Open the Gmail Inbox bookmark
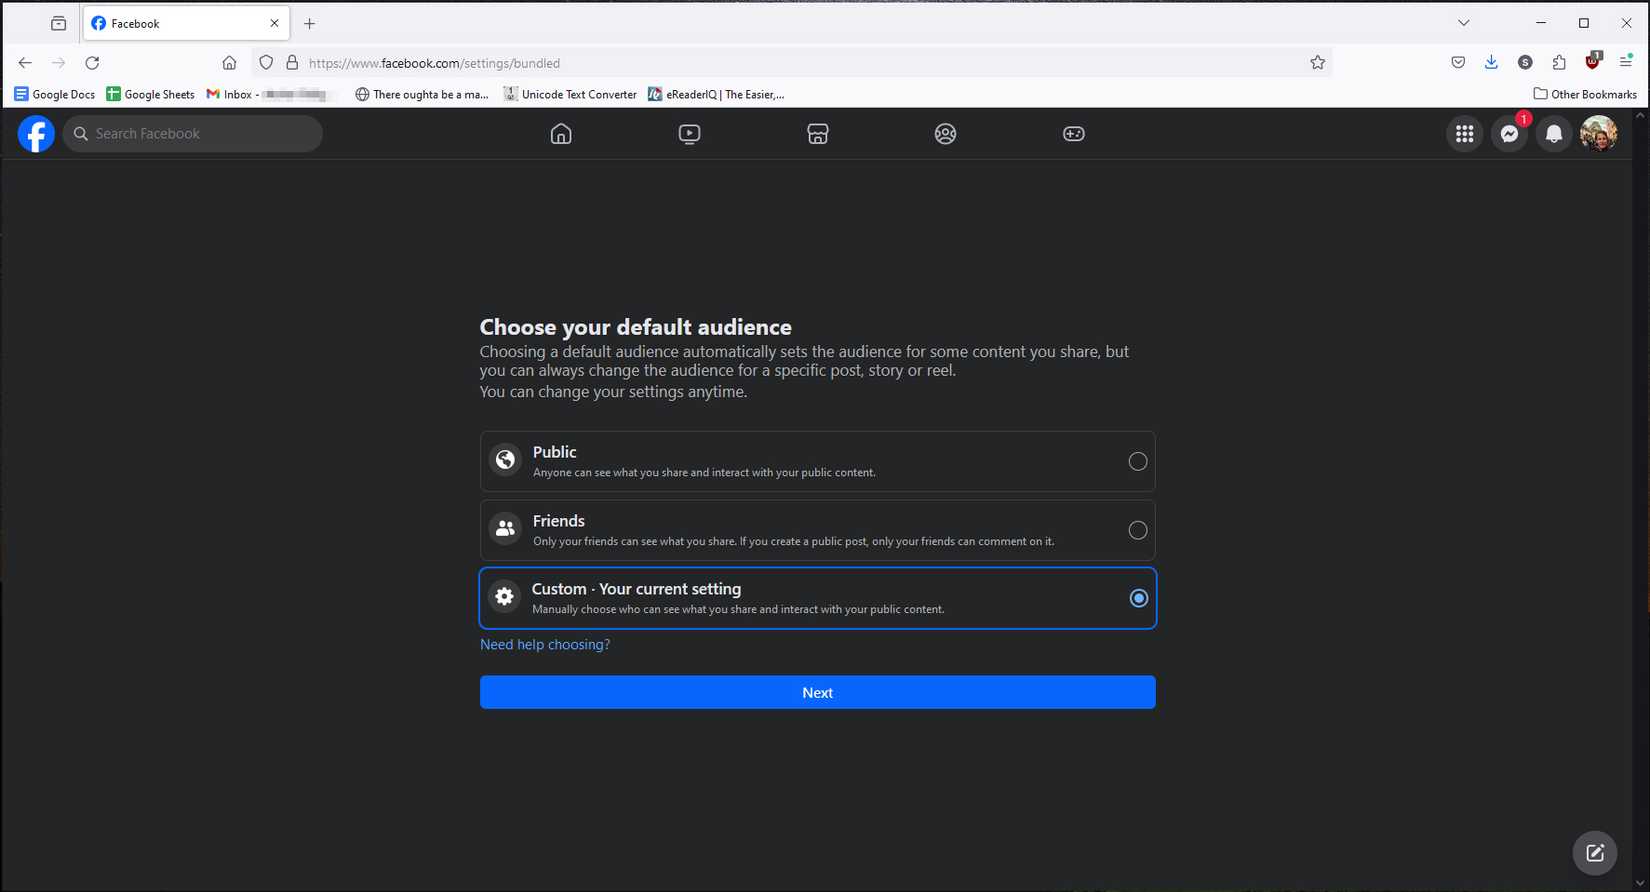1650x892 pixels. pyautogui.click(x=268, y=94)
